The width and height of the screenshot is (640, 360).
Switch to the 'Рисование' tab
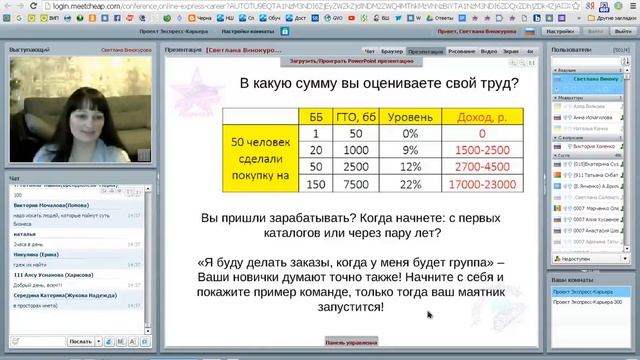(462, 51)
